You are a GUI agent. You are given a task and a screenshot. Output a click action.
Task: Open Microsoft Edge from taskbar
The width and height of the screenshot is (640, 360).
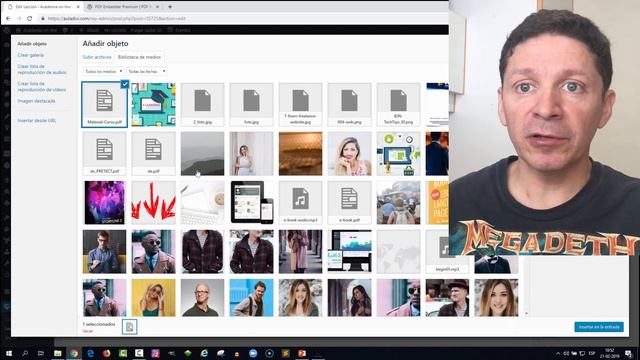(x=90, y=353)
